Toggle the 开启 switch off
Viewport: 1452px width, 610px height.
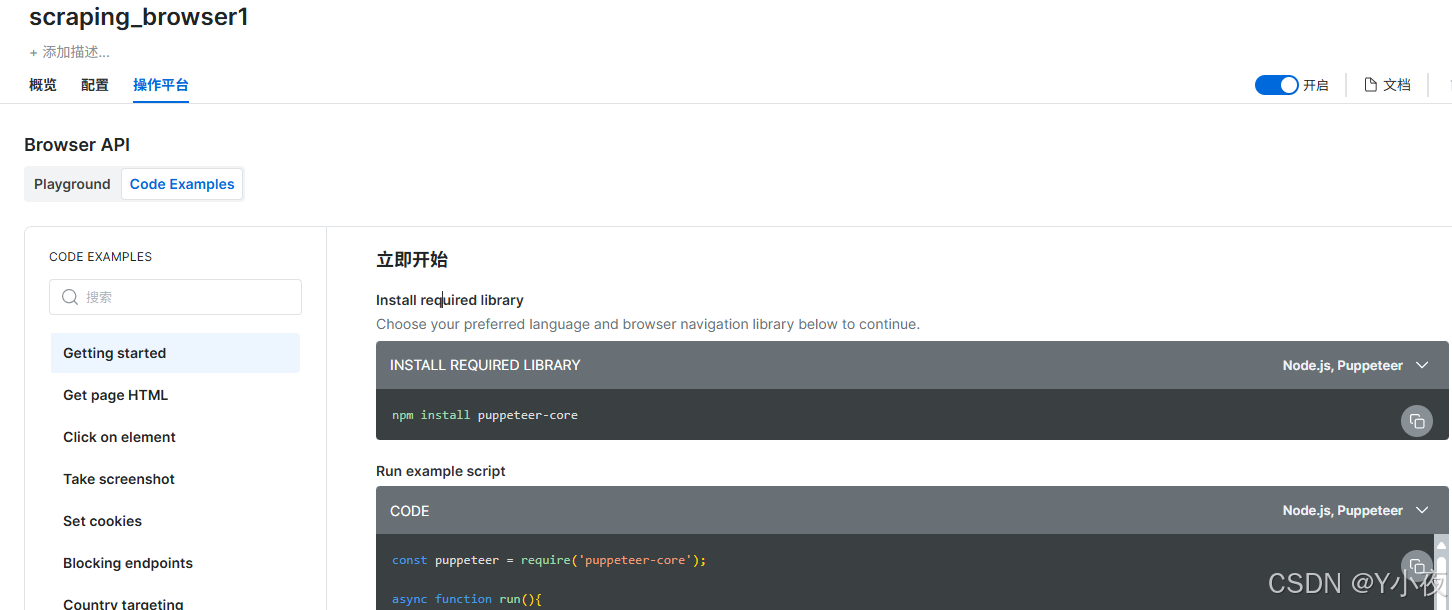[x=1276, y=85]
